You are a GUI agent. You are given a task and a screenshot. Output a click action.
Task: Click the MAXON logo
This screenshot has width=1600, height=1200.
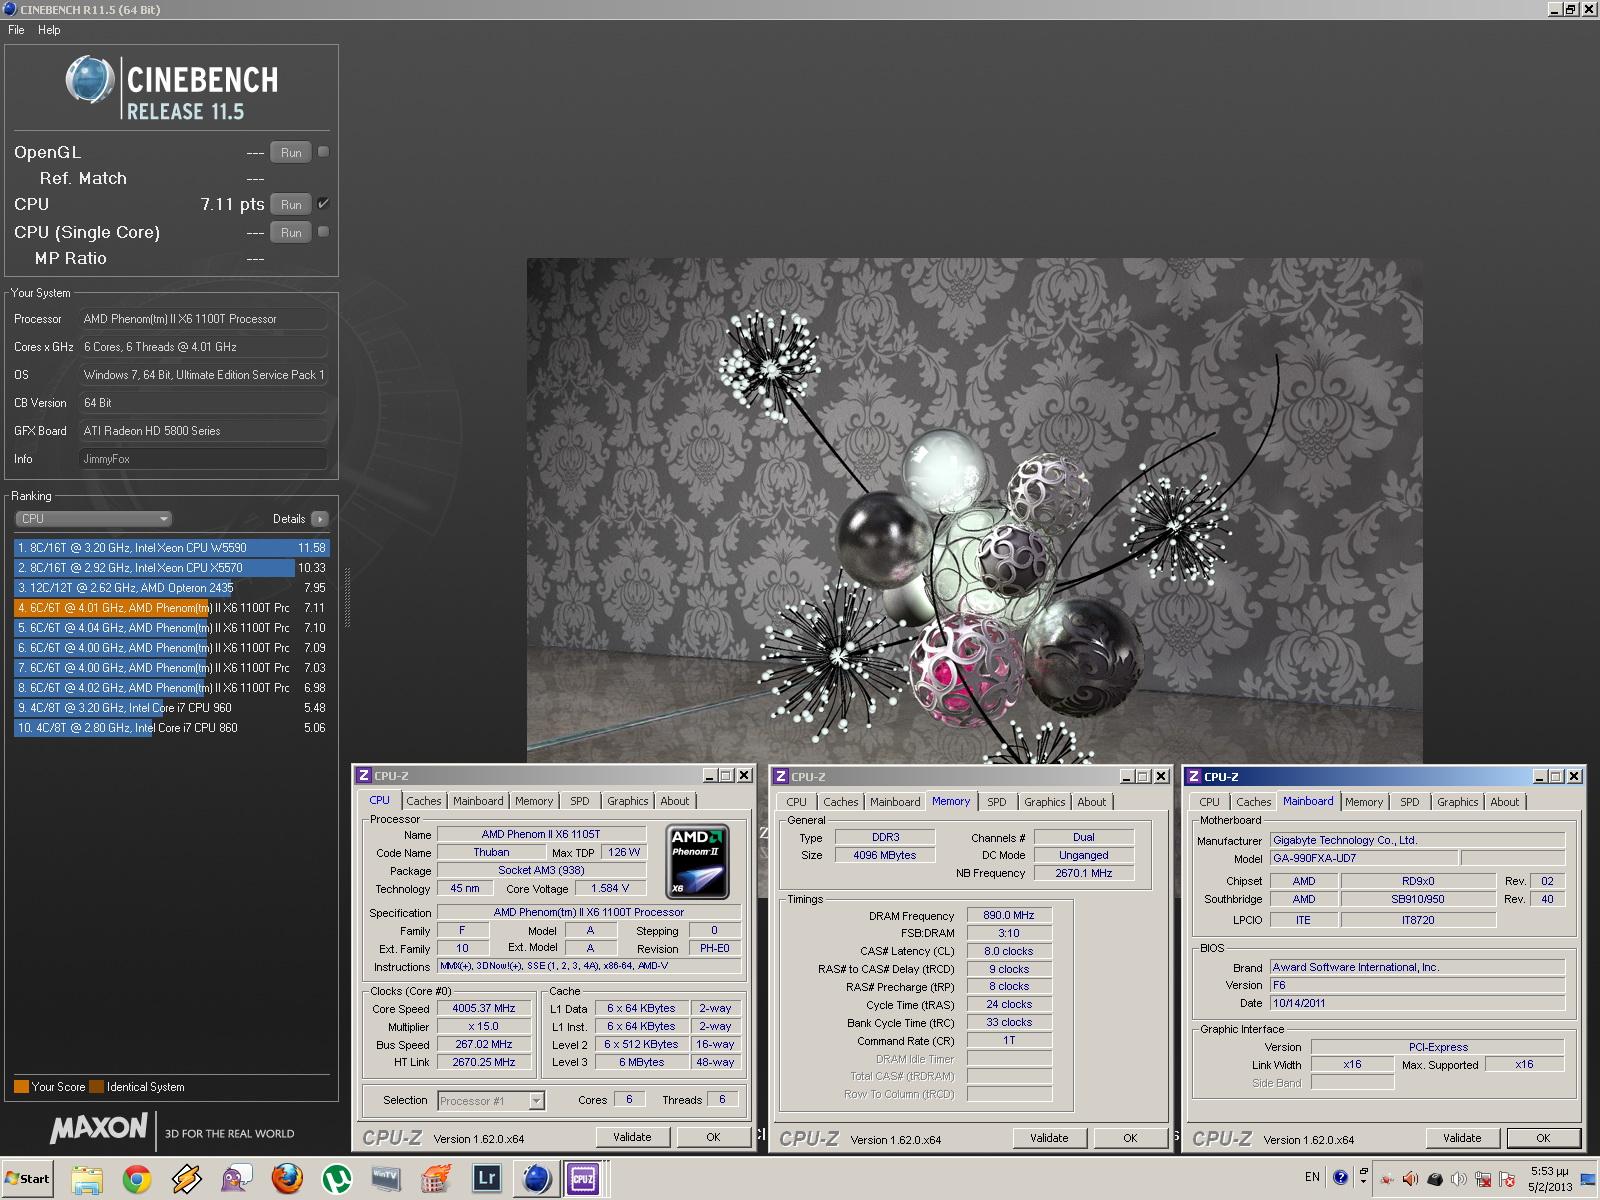pyautogui.click(x=99, y=1129)
